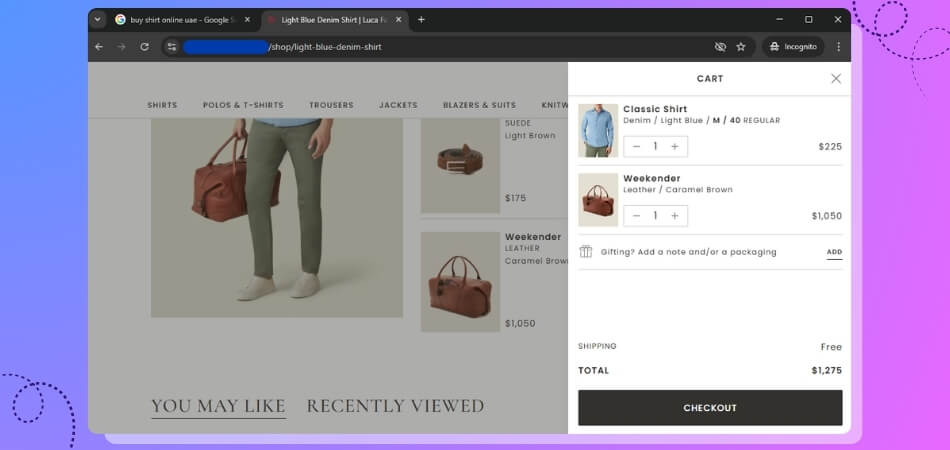Switch to RECENTLY VIEWED tab
The image size is (950, 450).
pyautogui.click(x=395, y=406)
